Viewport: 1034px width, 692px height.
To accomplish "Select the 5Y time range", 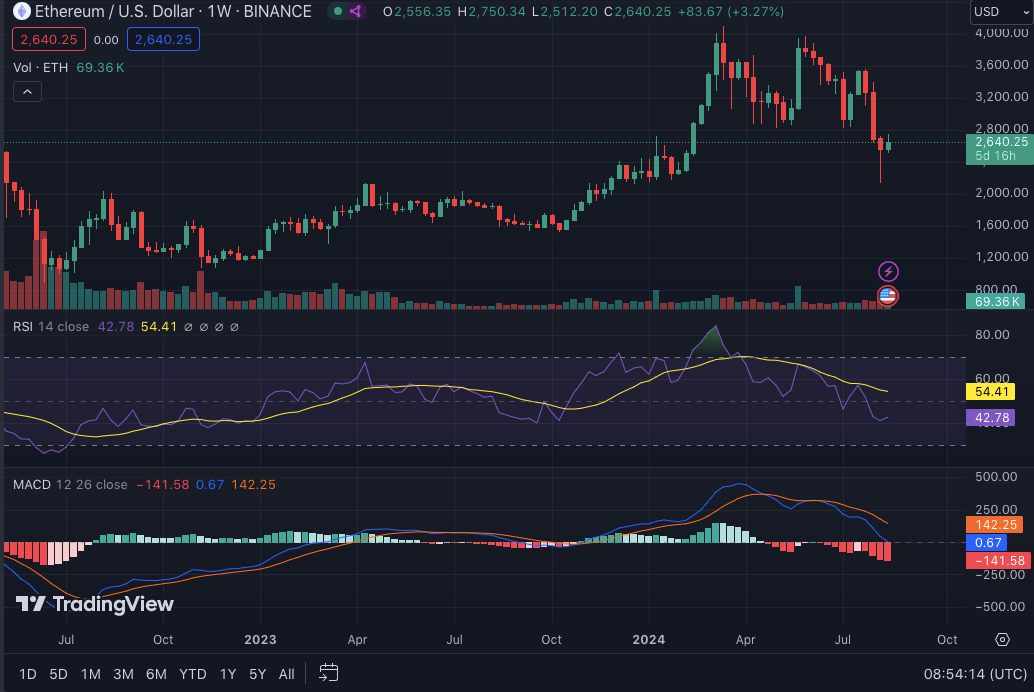I will point(257,674).
